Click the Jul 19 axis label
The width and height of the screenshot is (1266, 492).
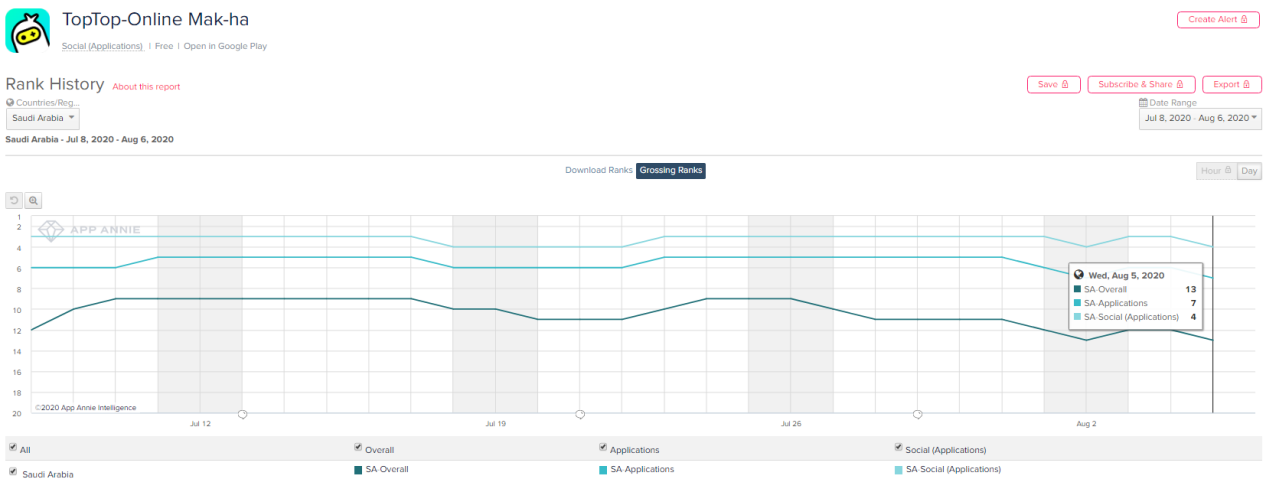[x=495, y=424]
